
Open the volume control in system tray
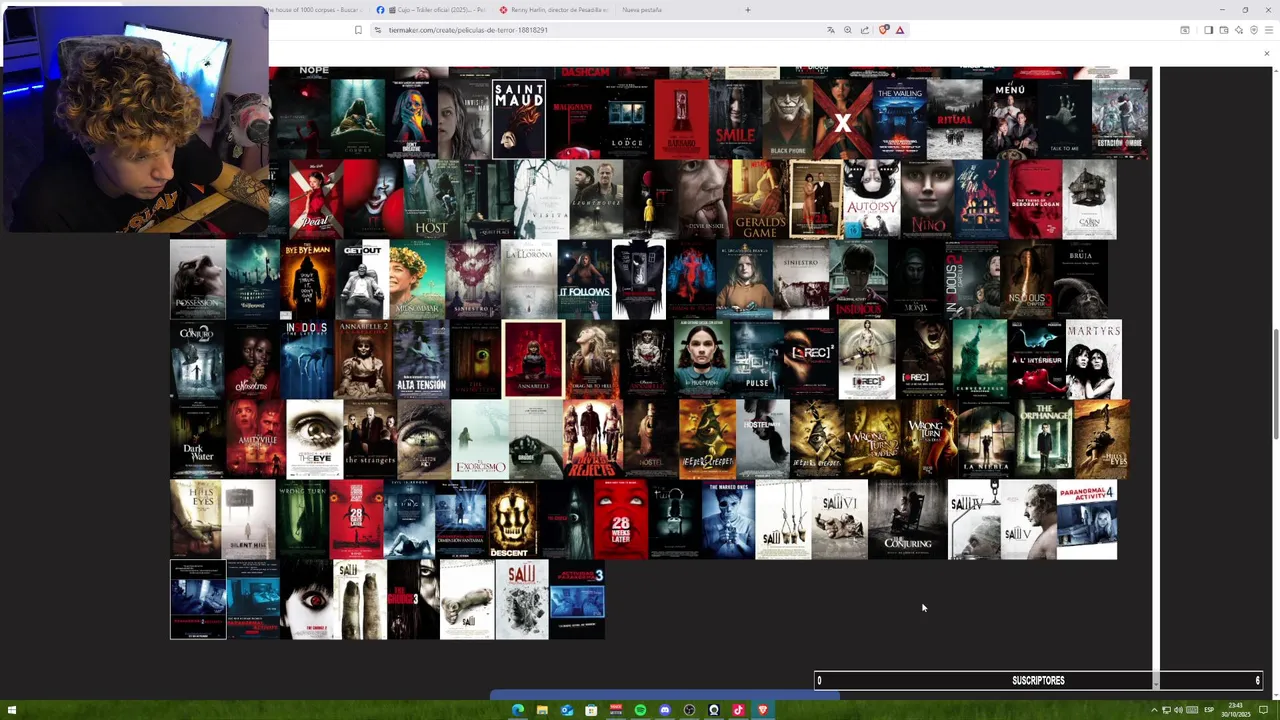[1178, 710]
